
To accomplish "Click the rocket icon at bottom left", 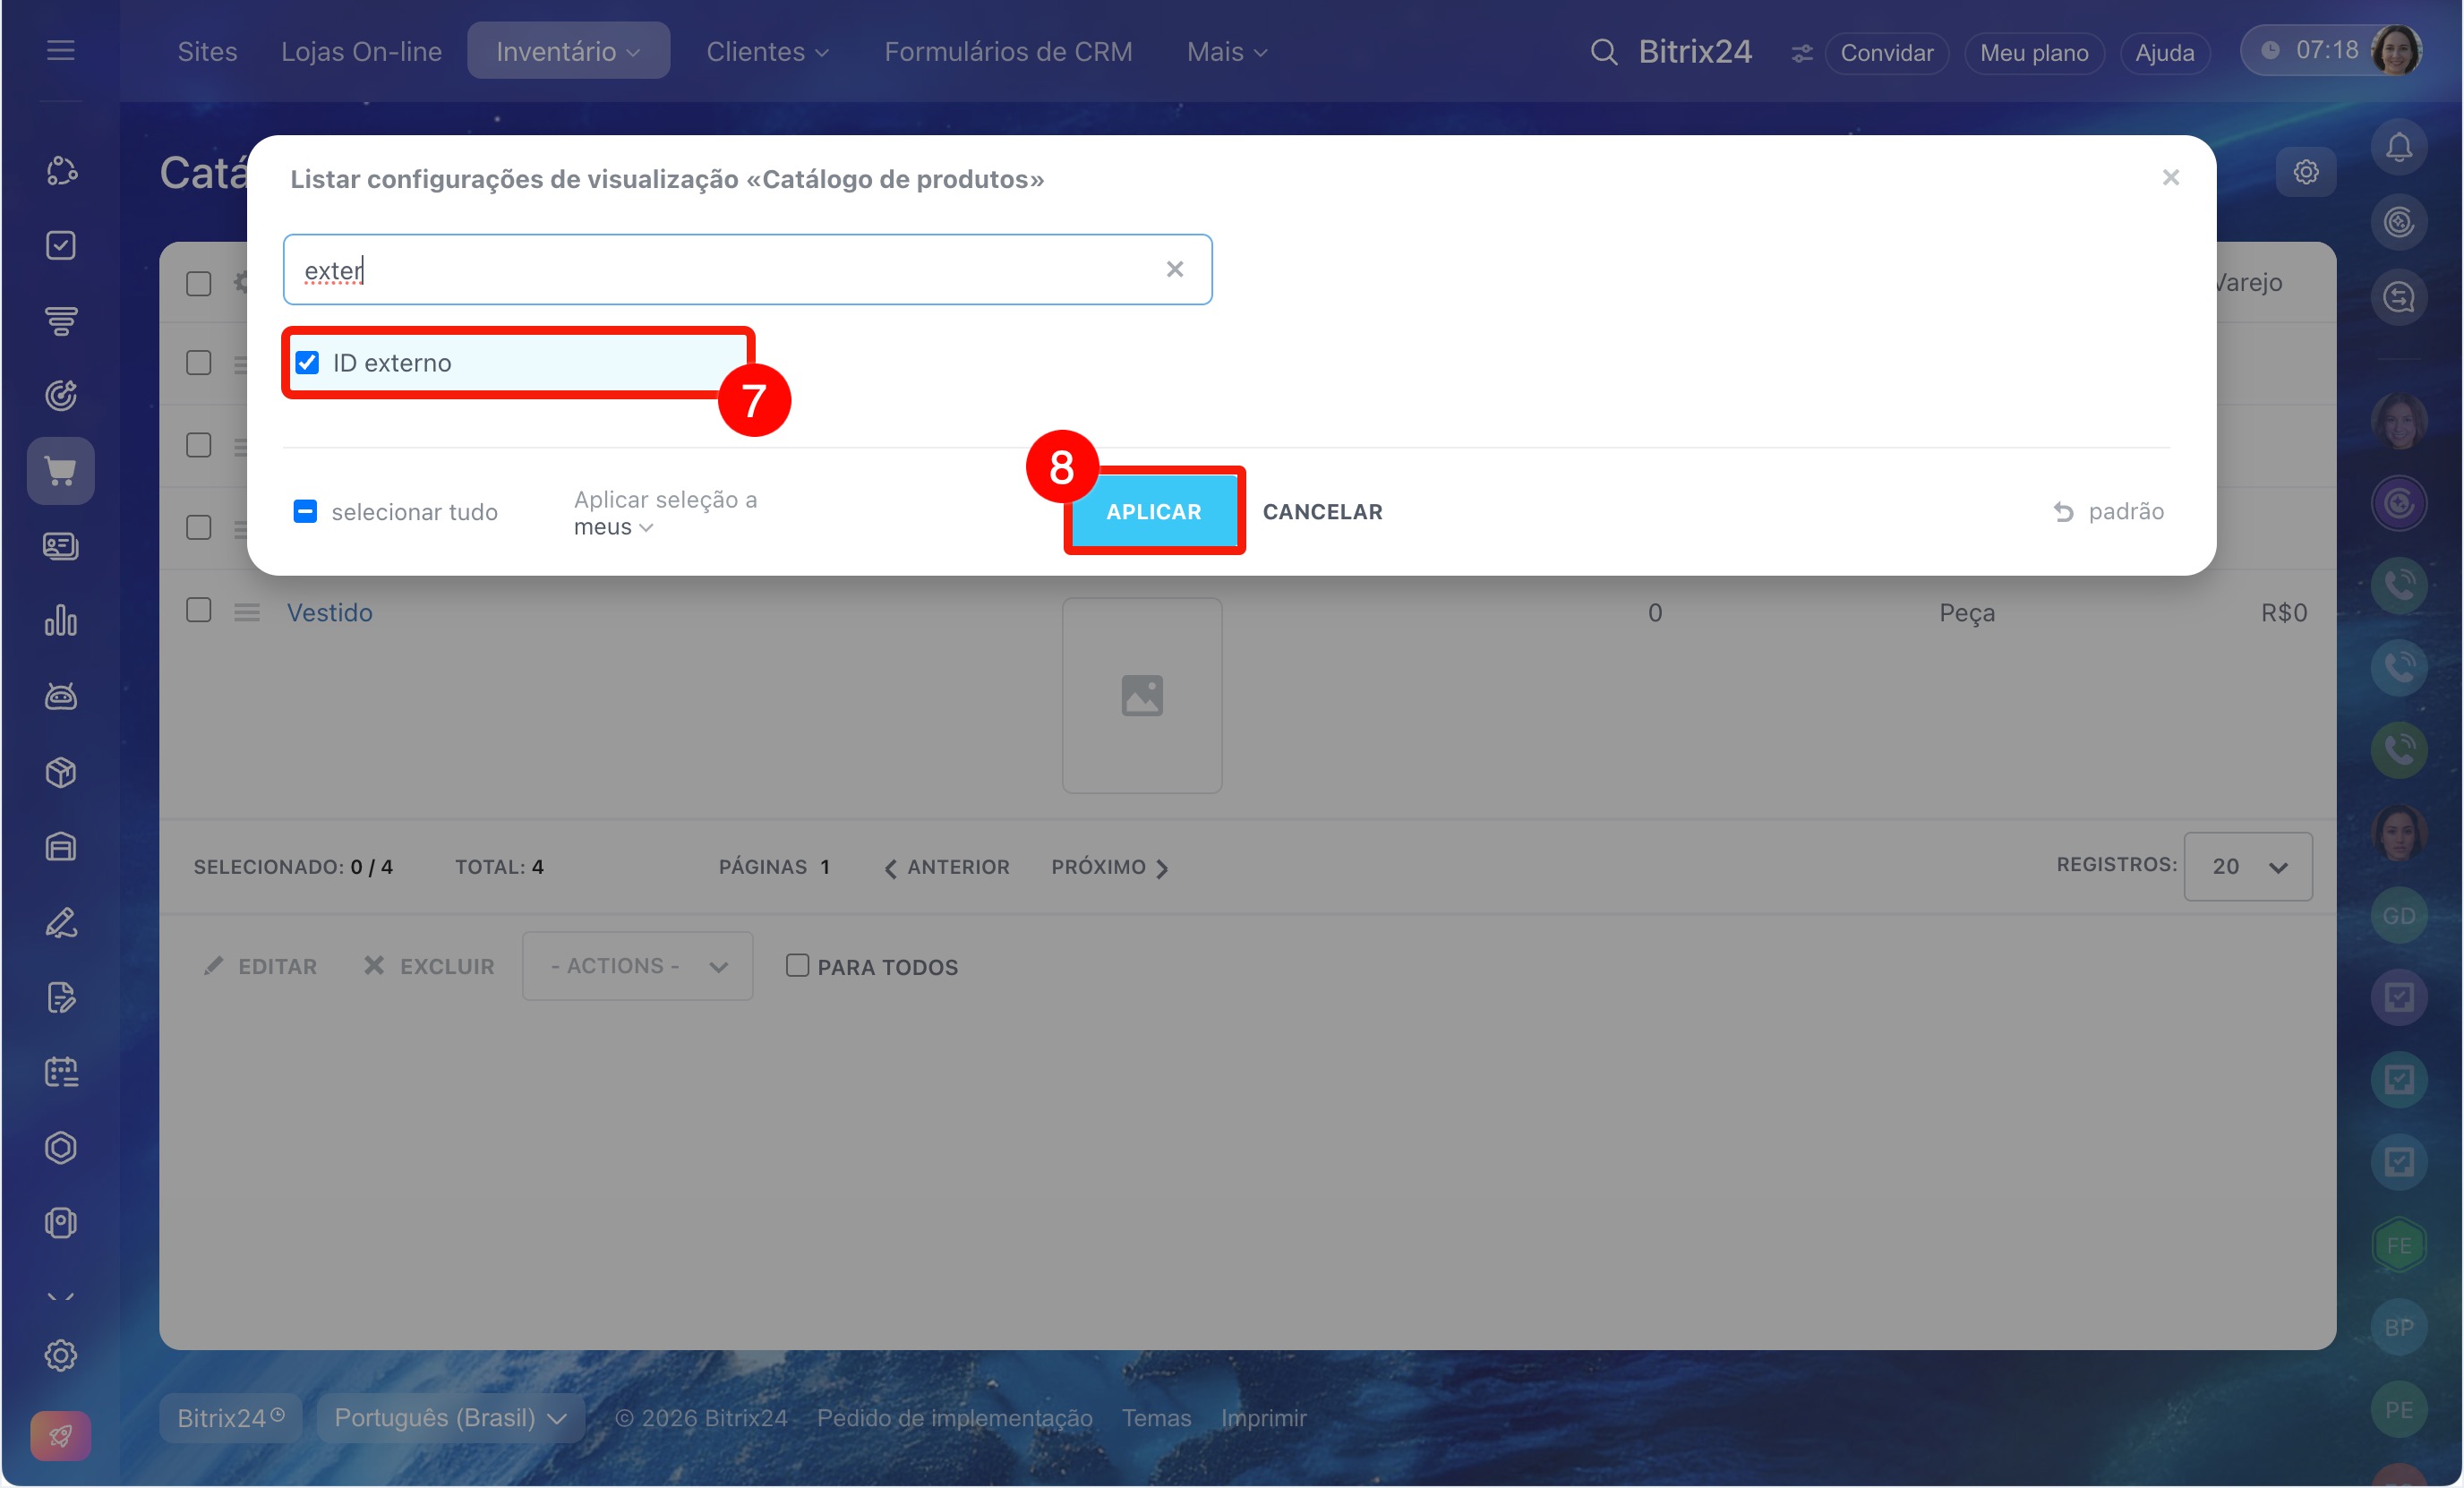I will point(61,1436).
